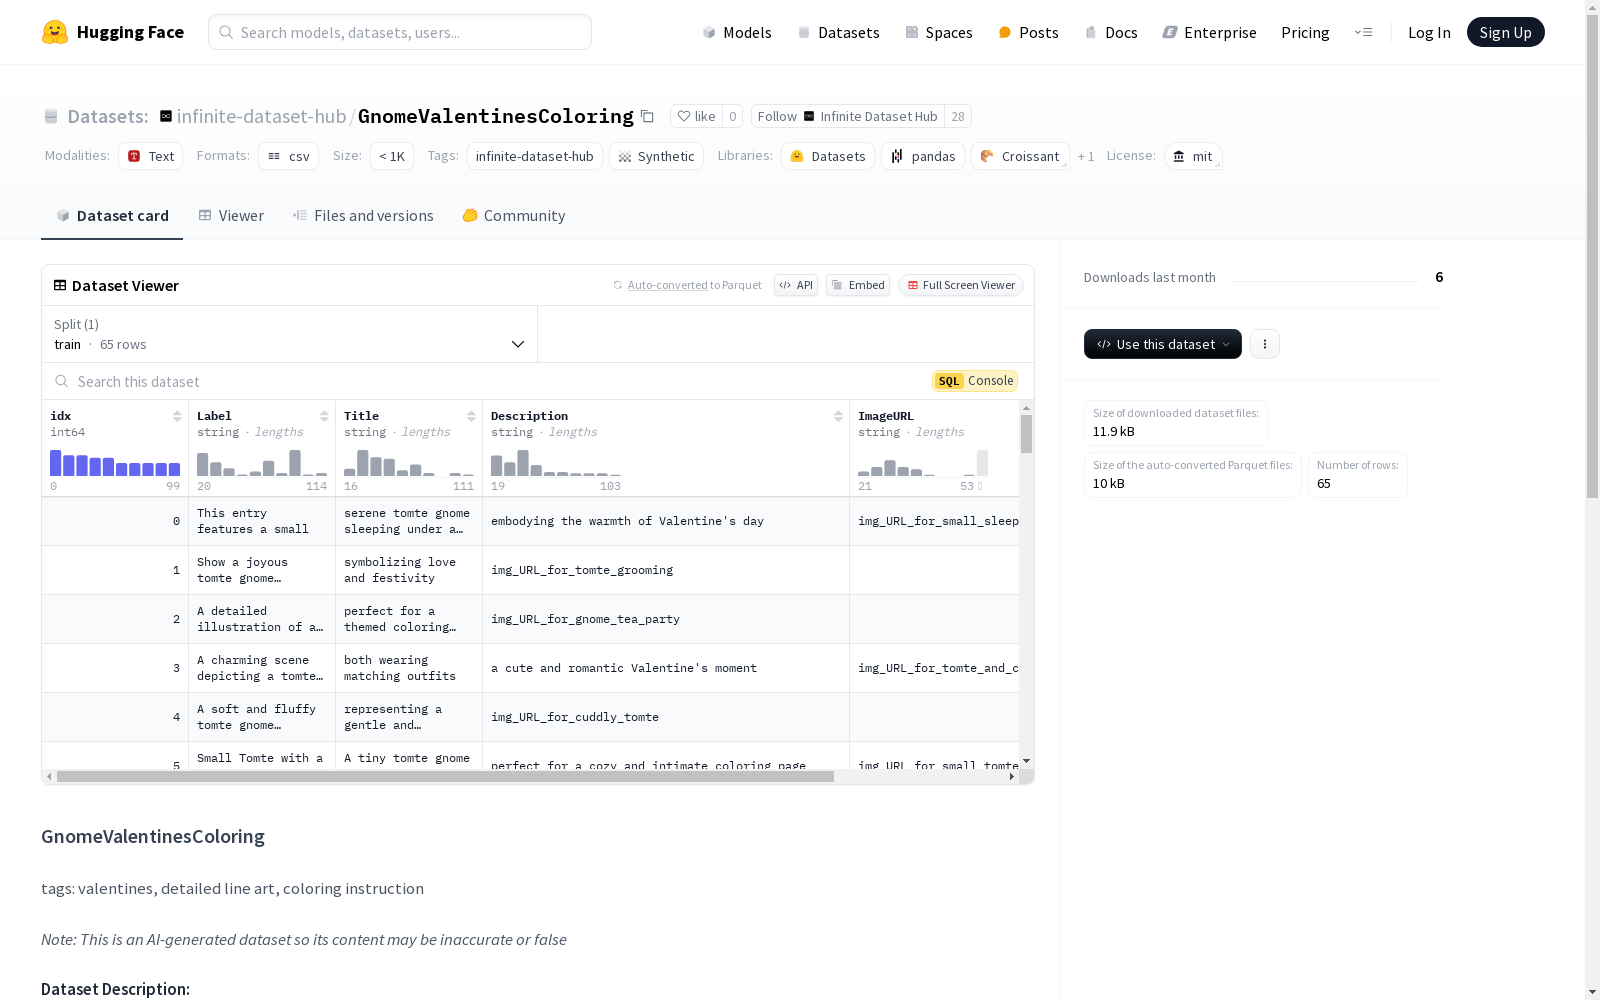The image size is (1600, 1000).
Task: Click cell 'embodying the warmth of Valentine's day'
Action: 666,521
